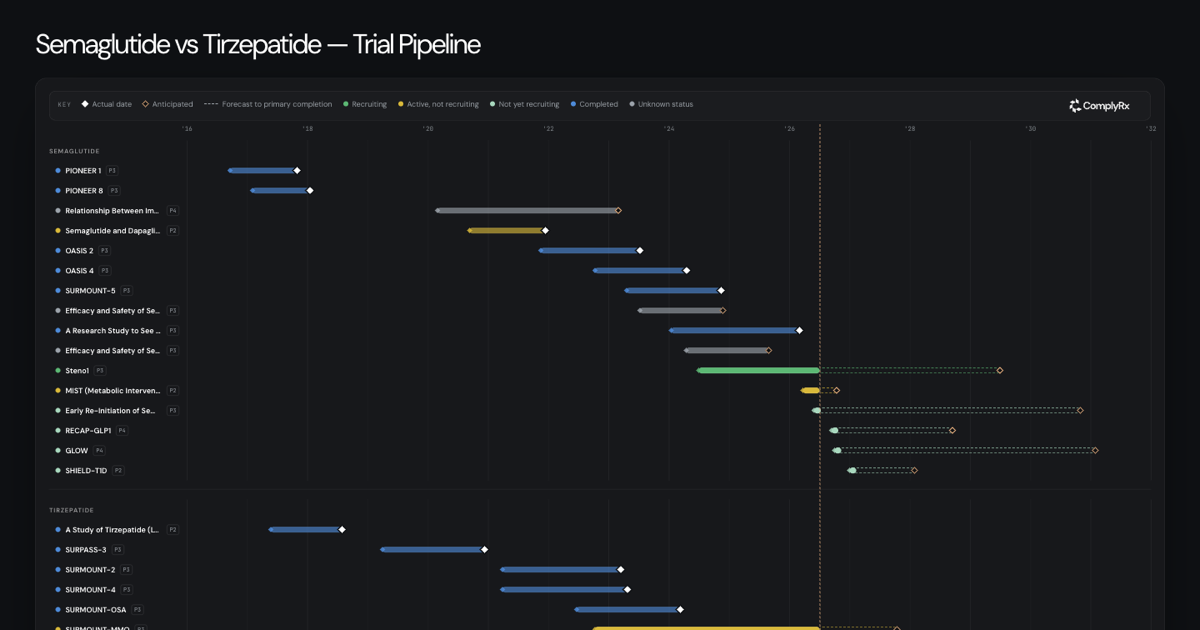Click the P2 badge next to SHIELD-T1D
The height and width of the screenshot is (630, 1200).
click(118, 471)
